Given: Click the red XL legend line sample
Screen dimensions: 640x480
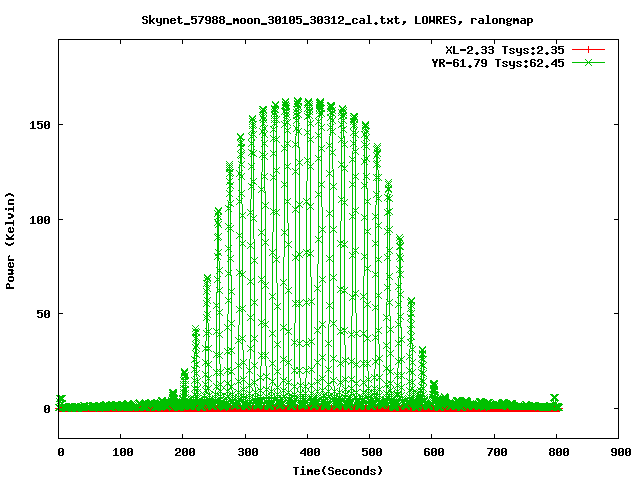Looking at the screenshot, I should [588, 50].
